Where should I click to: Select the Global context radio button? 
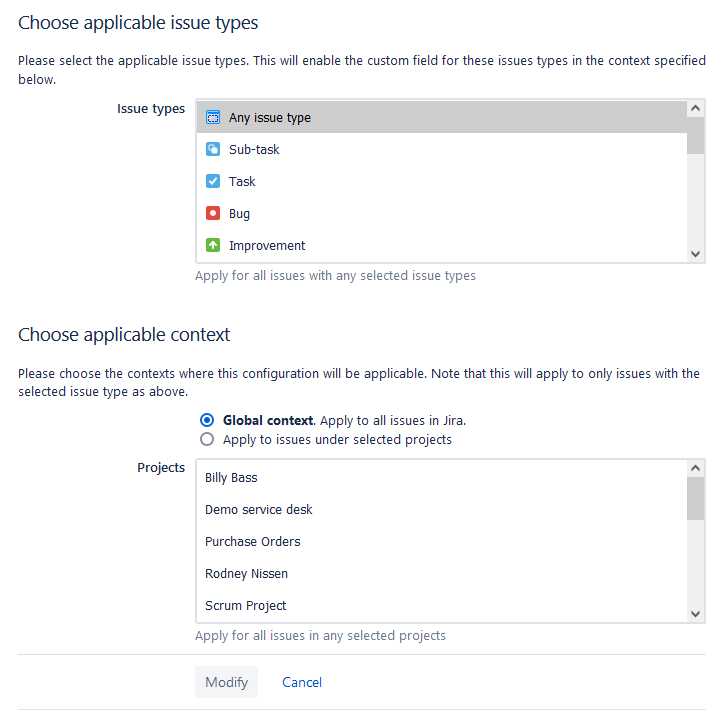pyautogui.click(x=207, y=420)
